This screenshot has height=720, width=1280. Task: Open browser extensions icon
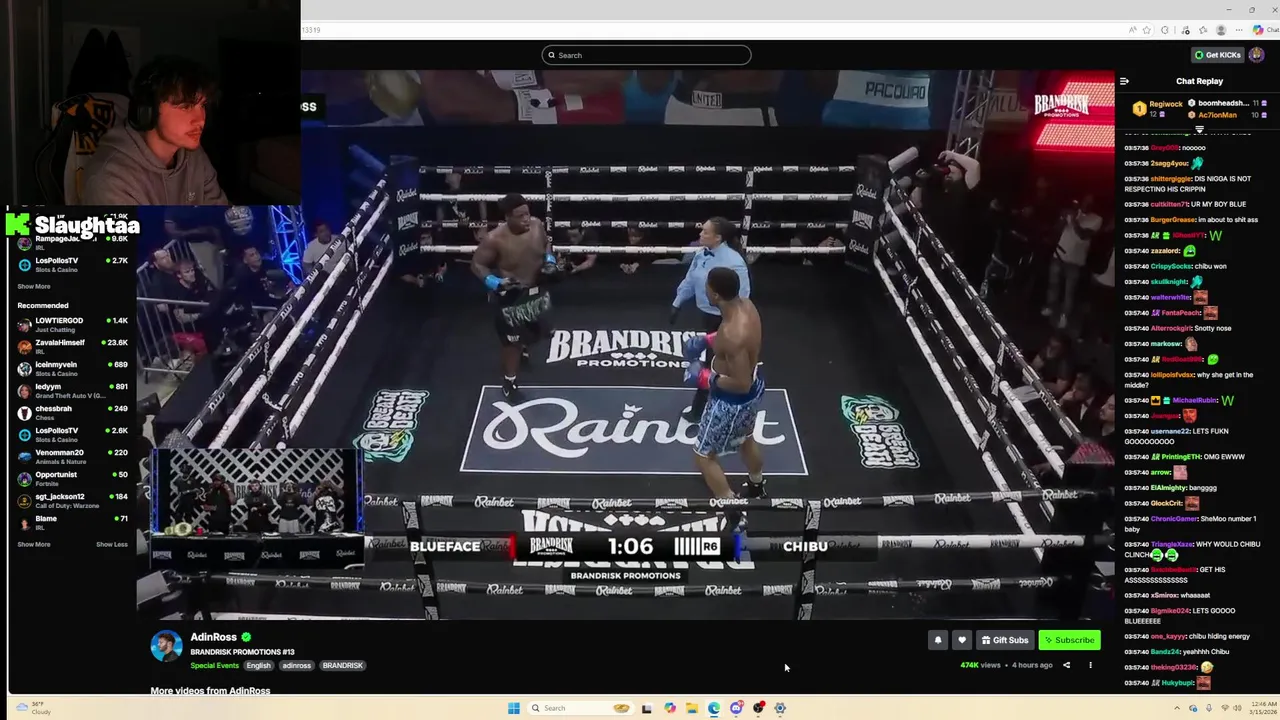[x=1165, y=30]
